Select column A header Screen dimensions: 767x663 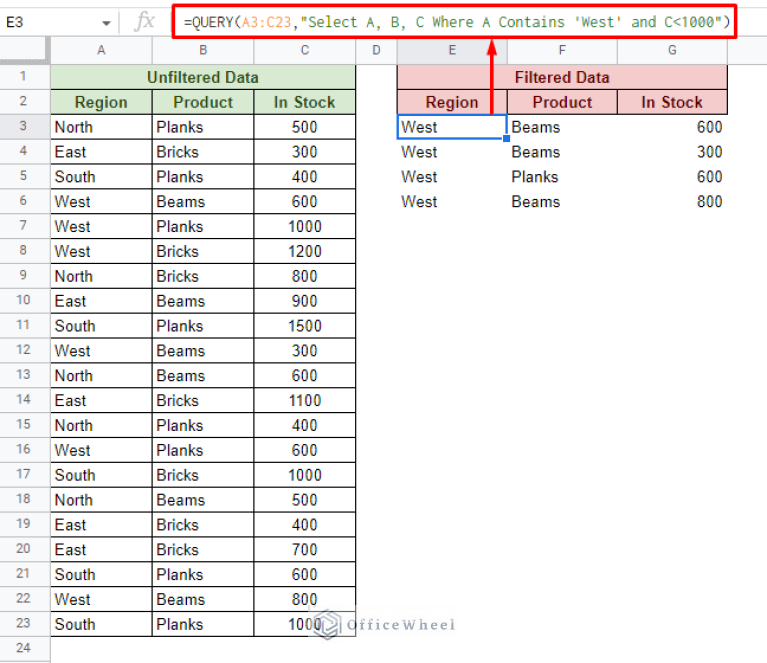point(101,50)
